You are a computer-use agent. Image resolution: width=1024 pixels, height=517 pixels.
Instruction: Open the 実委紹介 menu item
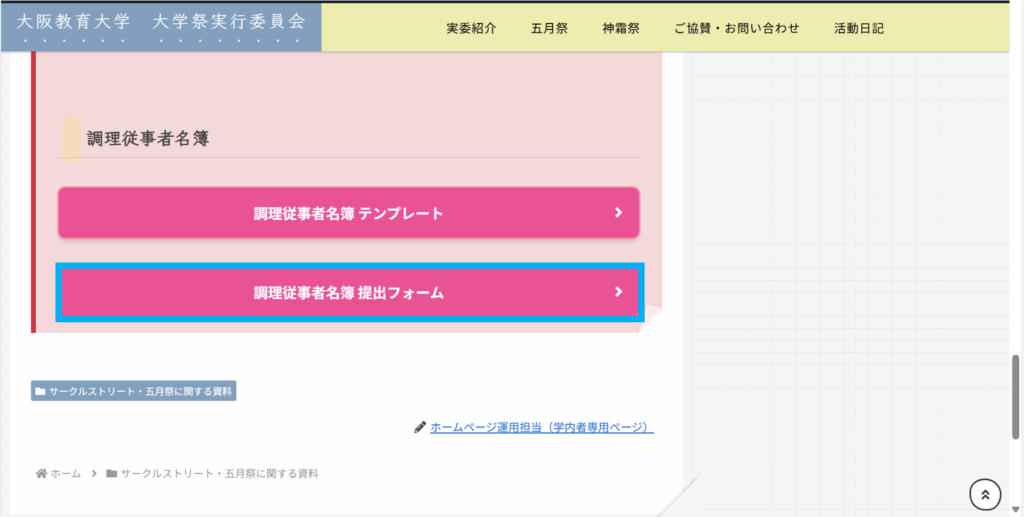point(472,29)
